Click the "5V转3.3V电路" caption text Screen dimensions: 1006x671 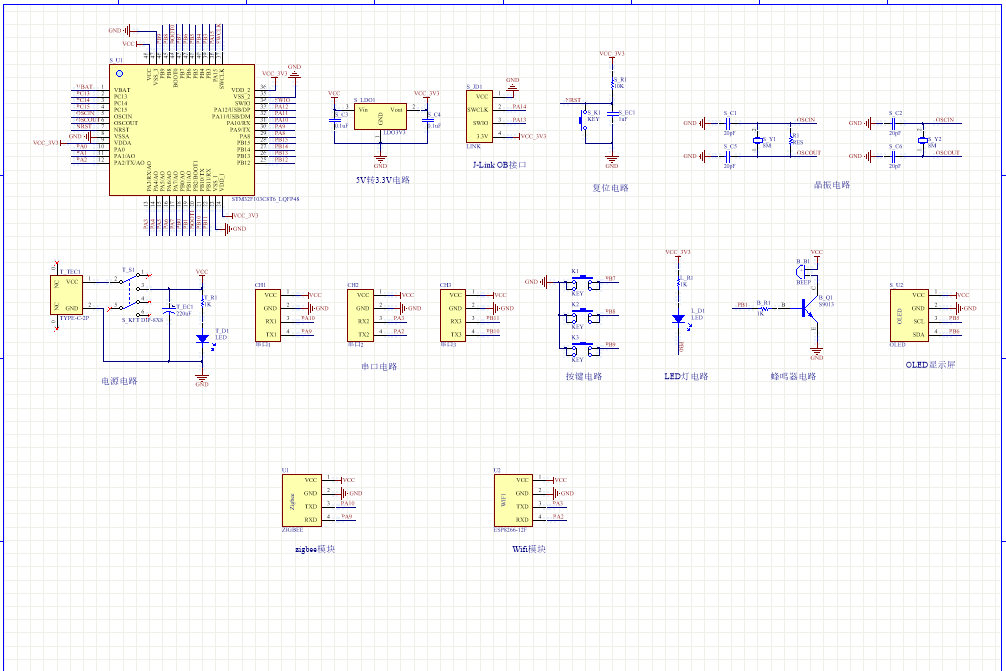383,181
